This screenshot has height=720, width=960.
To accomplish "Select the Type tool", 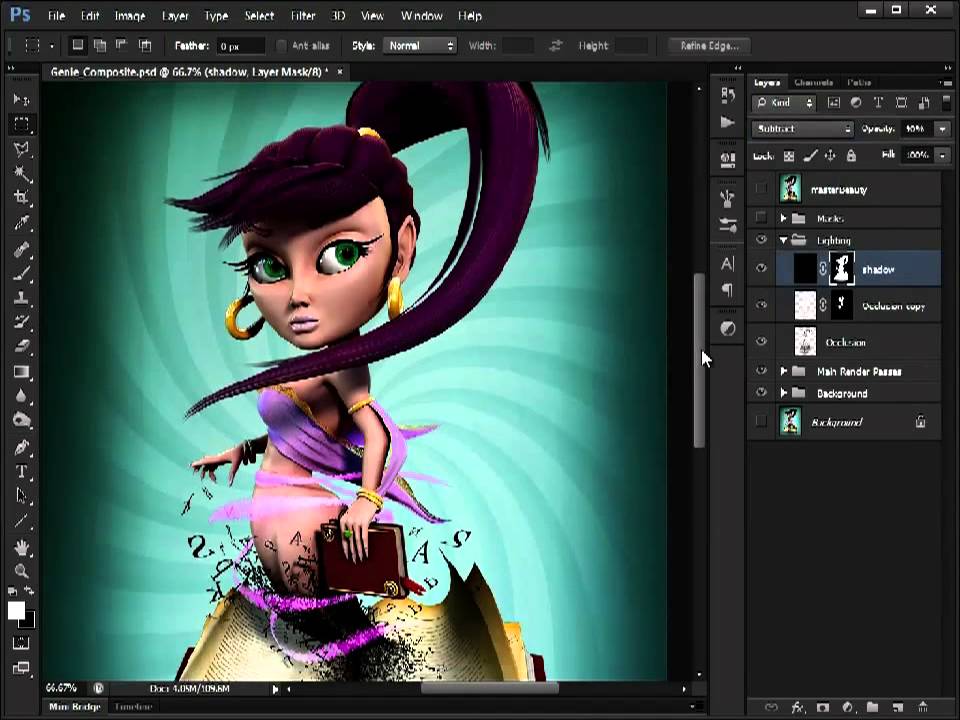I will (21, 471).
